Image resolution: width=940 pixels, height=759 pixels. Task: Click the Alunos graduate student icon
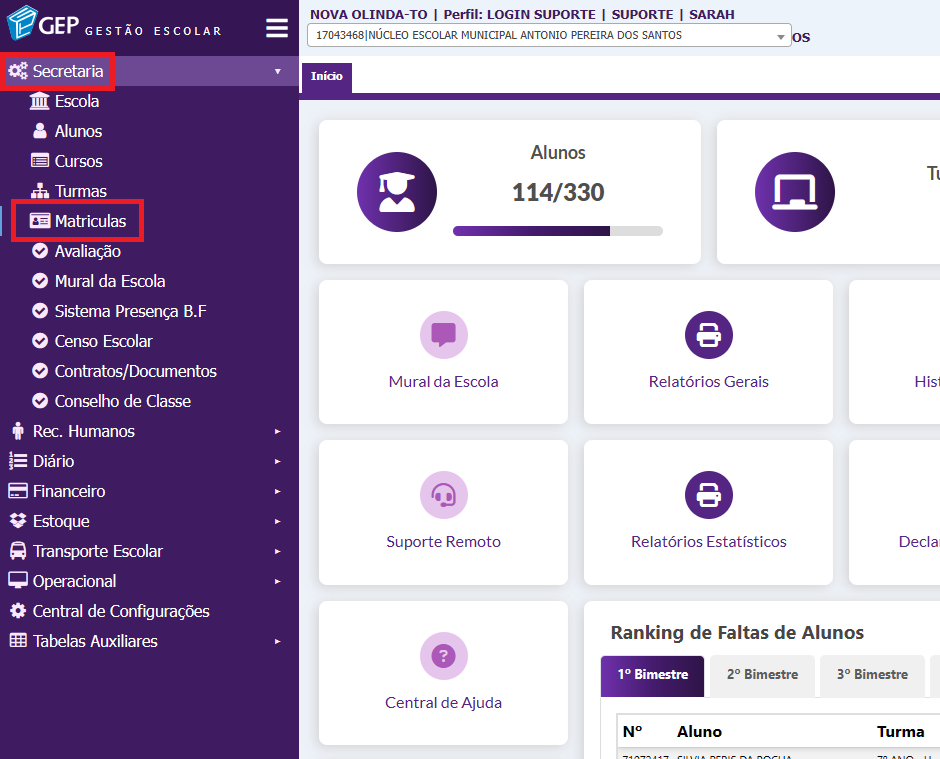point(397,192)
